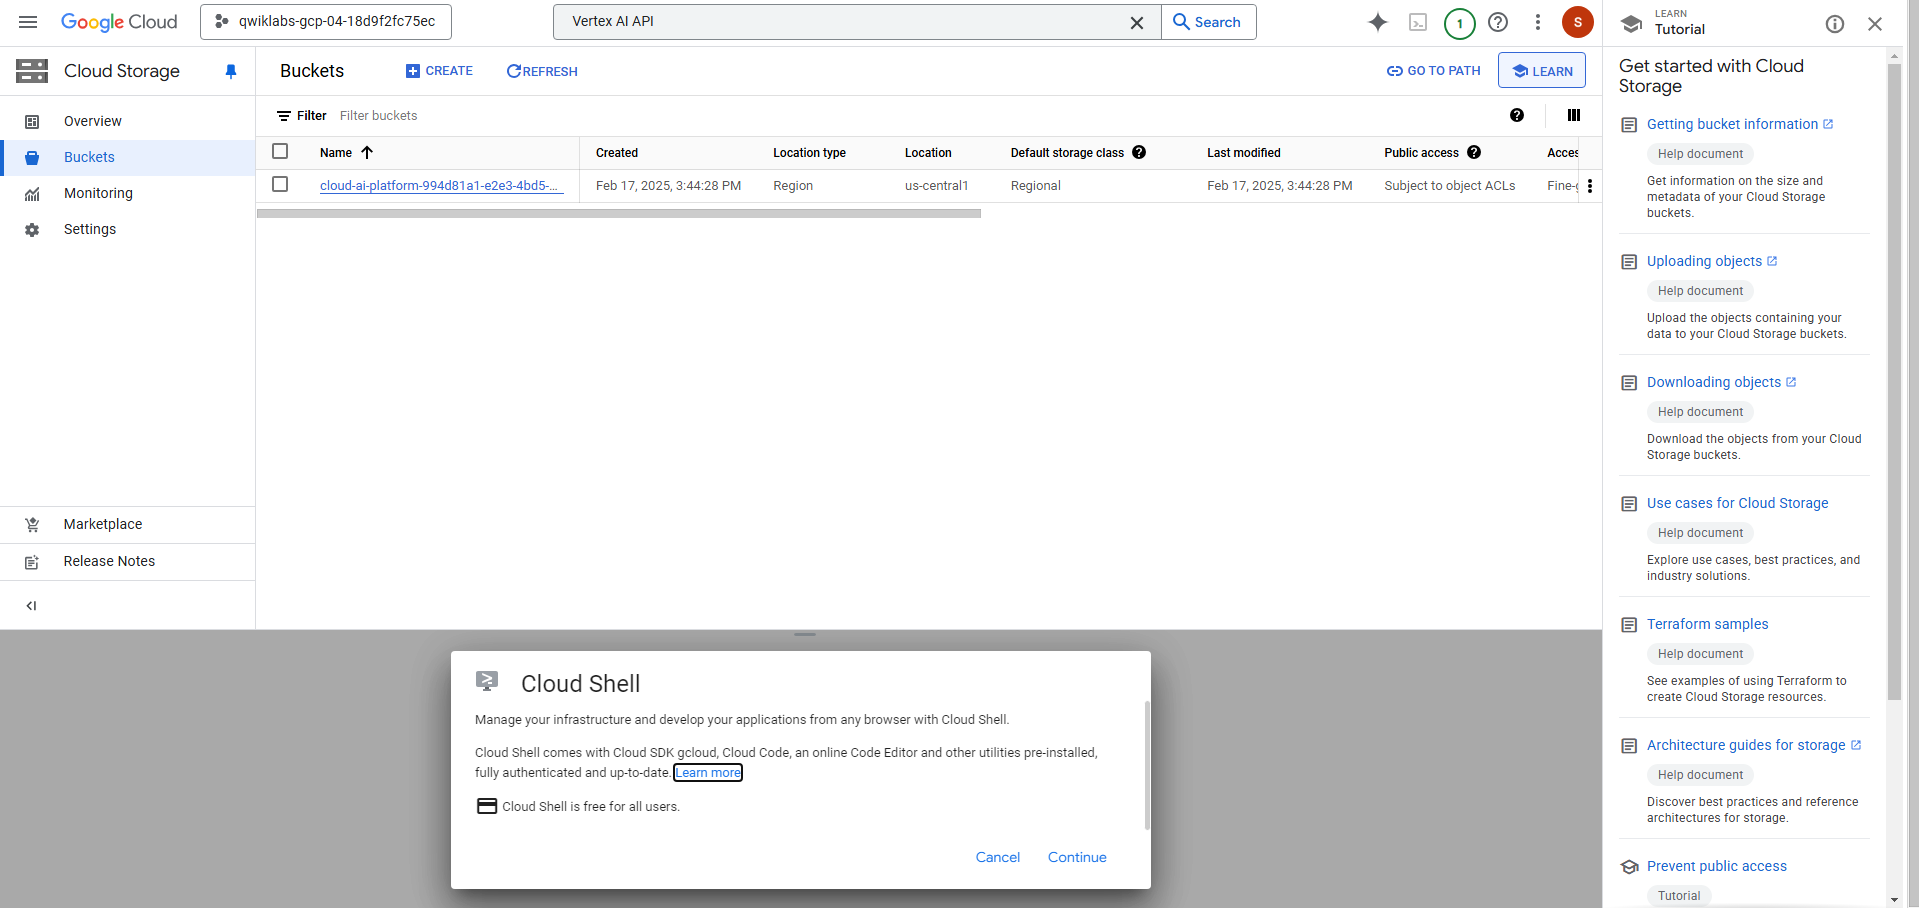Click GO TO PATH
This screenshot has width=1919, height=908.
pyautogui.click(x=1433, y=71)
